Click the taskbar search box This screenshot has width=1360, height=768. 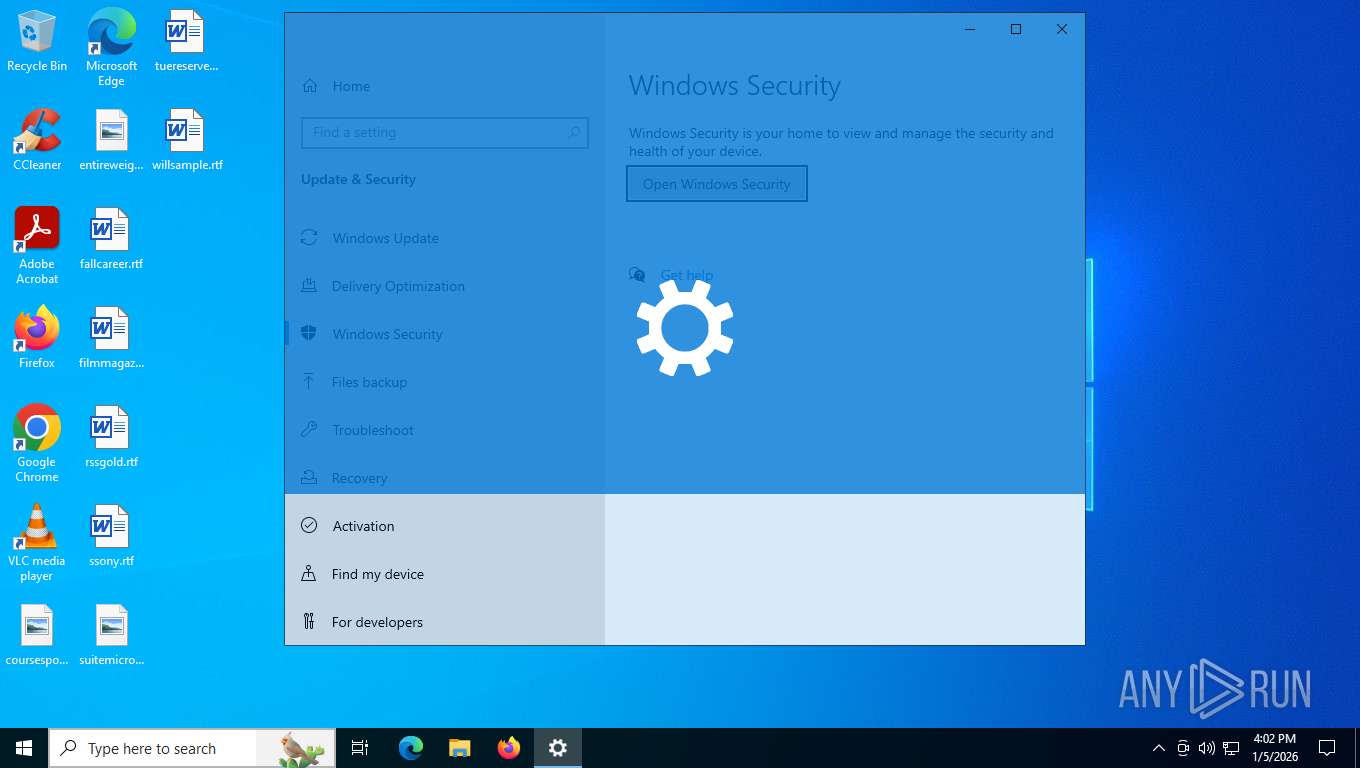point(192,748)
